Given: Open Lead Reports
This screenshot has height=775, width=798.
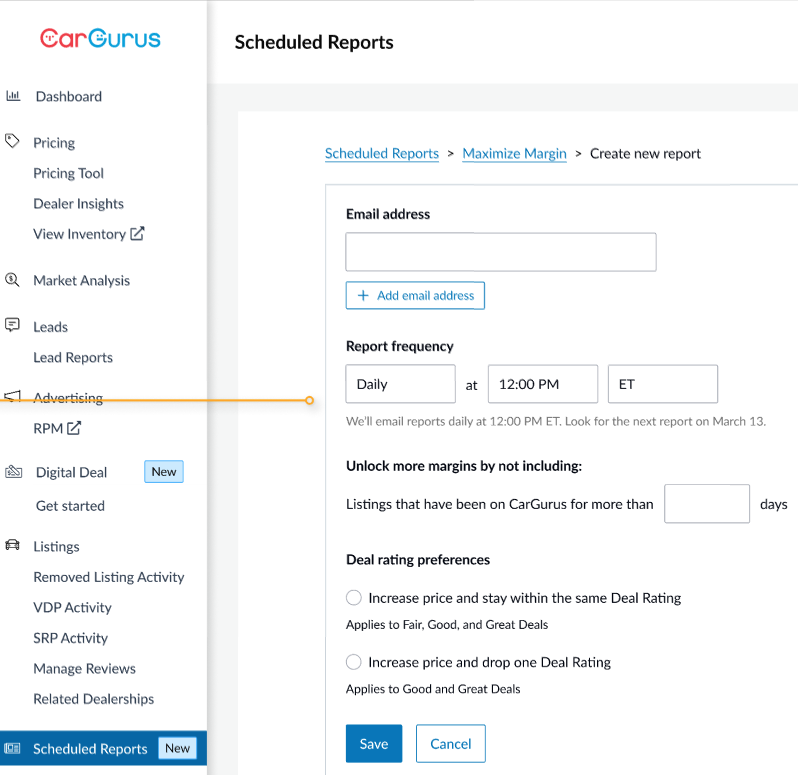Looking at the screenshot, I should [x=73, y=357].
